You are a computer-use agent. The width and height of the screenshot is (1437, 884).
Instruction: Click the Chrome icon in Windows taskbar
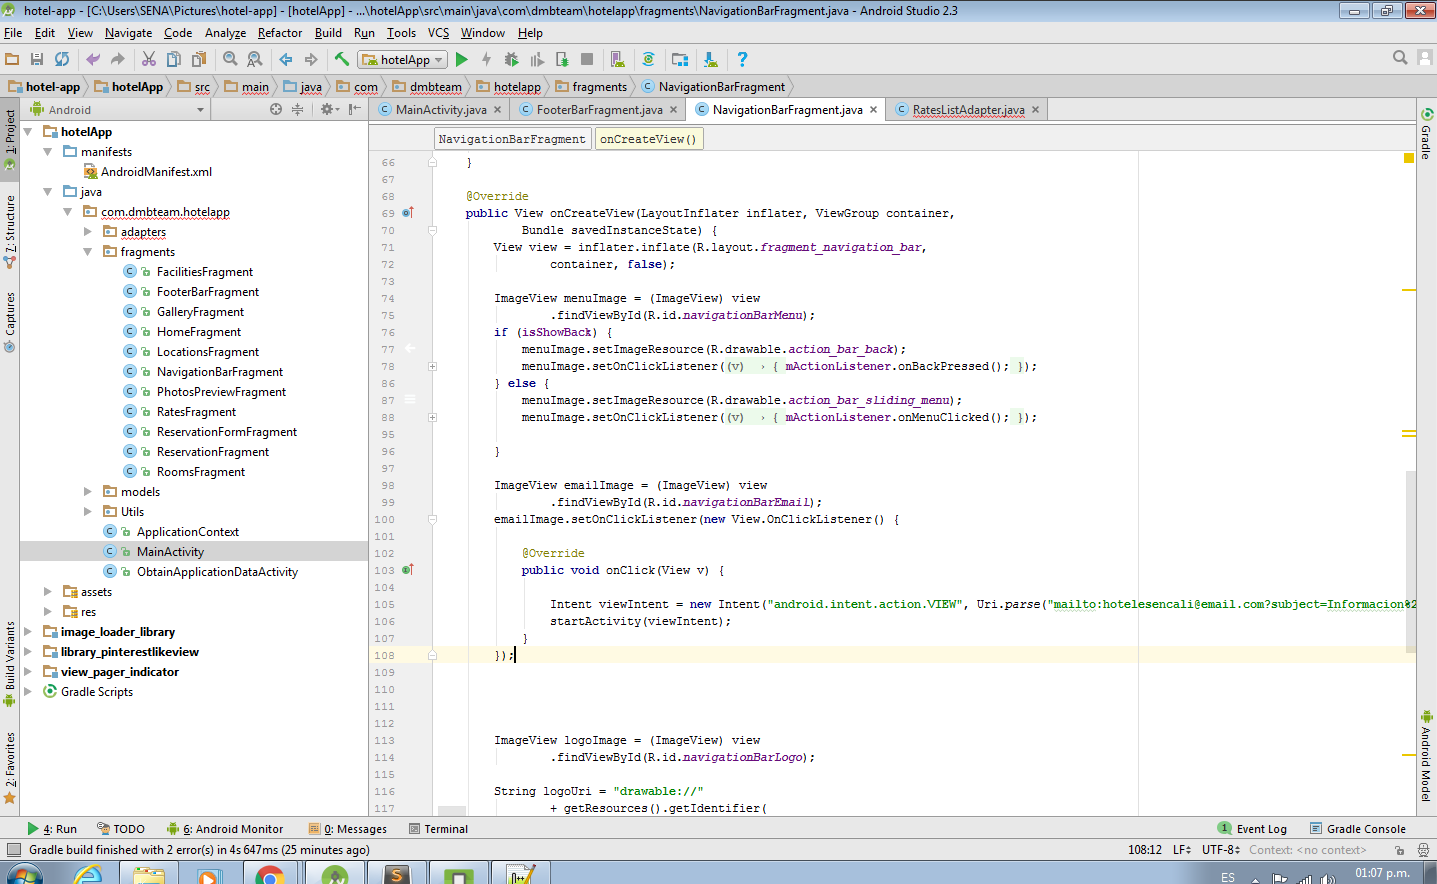(x=269, y=874)
